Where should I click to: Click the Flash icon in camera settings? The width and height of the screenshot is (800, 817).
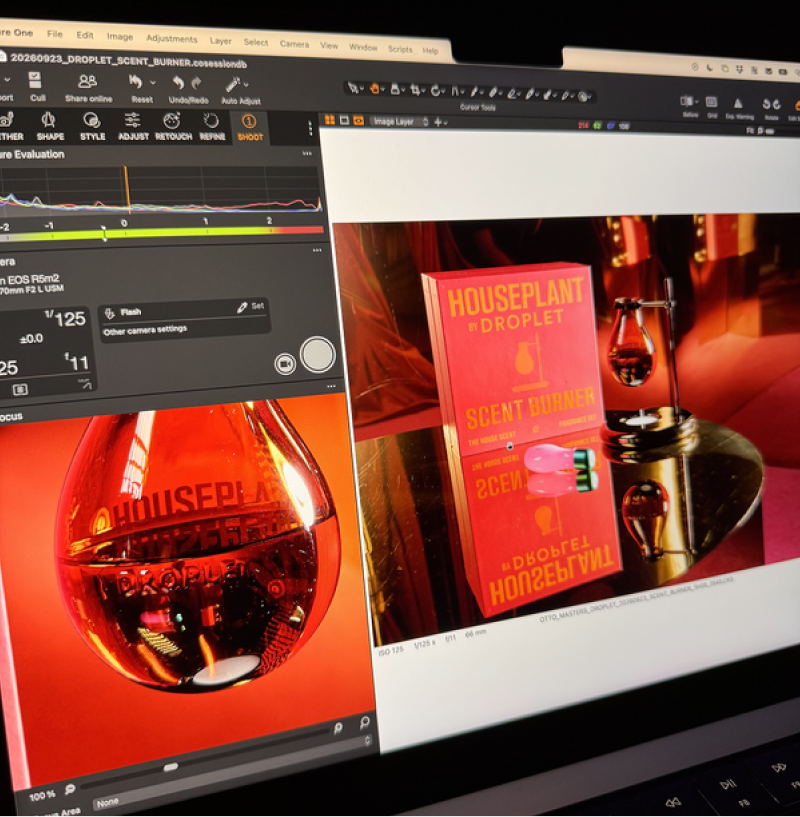109,313
